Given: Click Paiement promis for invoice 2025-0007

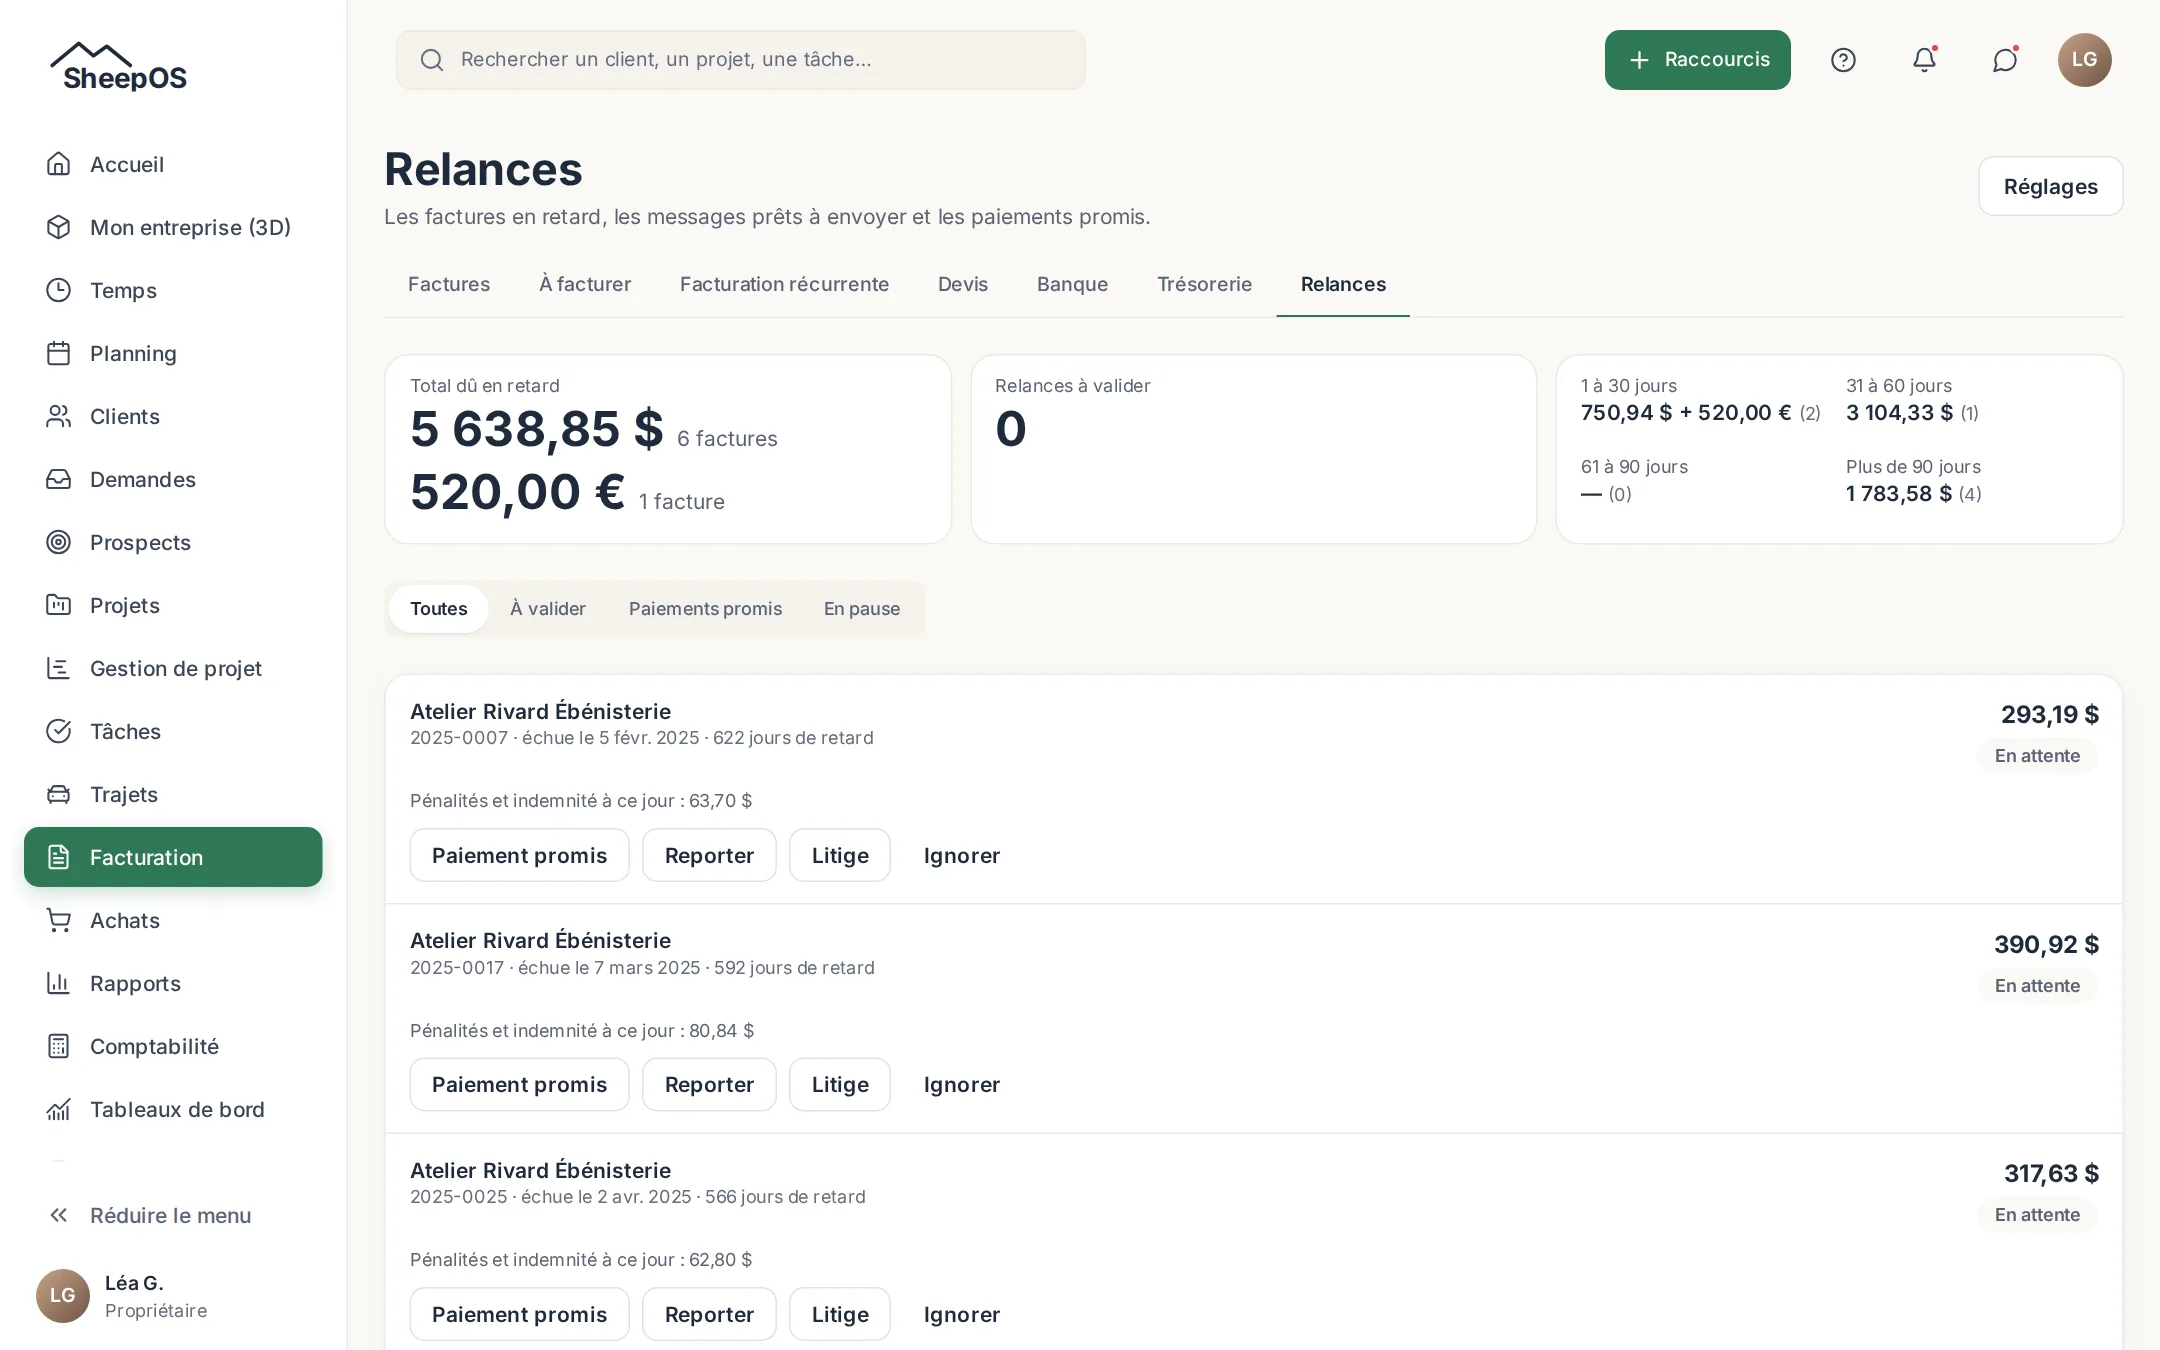Looking at the screenshot, I should [x=519, y=855].
